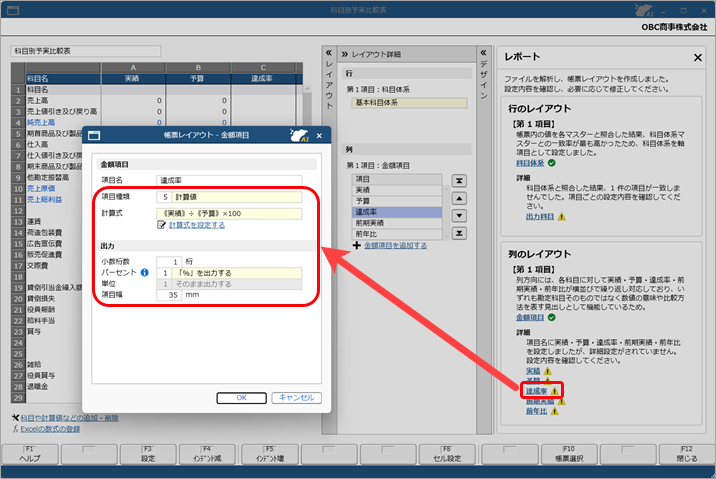Collapse レイアウト詳細 via its chevron header
716x479 pixels.
pyautogui.click(x=345, y=54)
